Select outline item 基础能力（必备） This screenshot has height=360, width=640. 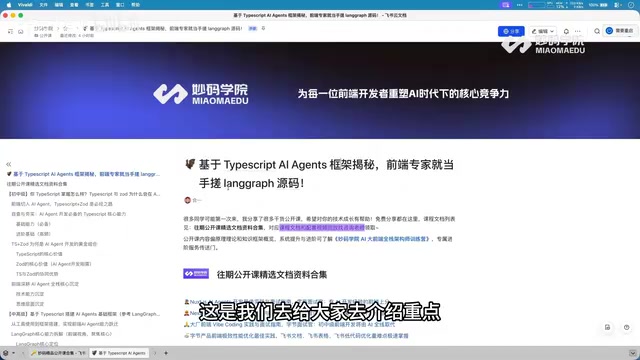(x=33, y=224)
